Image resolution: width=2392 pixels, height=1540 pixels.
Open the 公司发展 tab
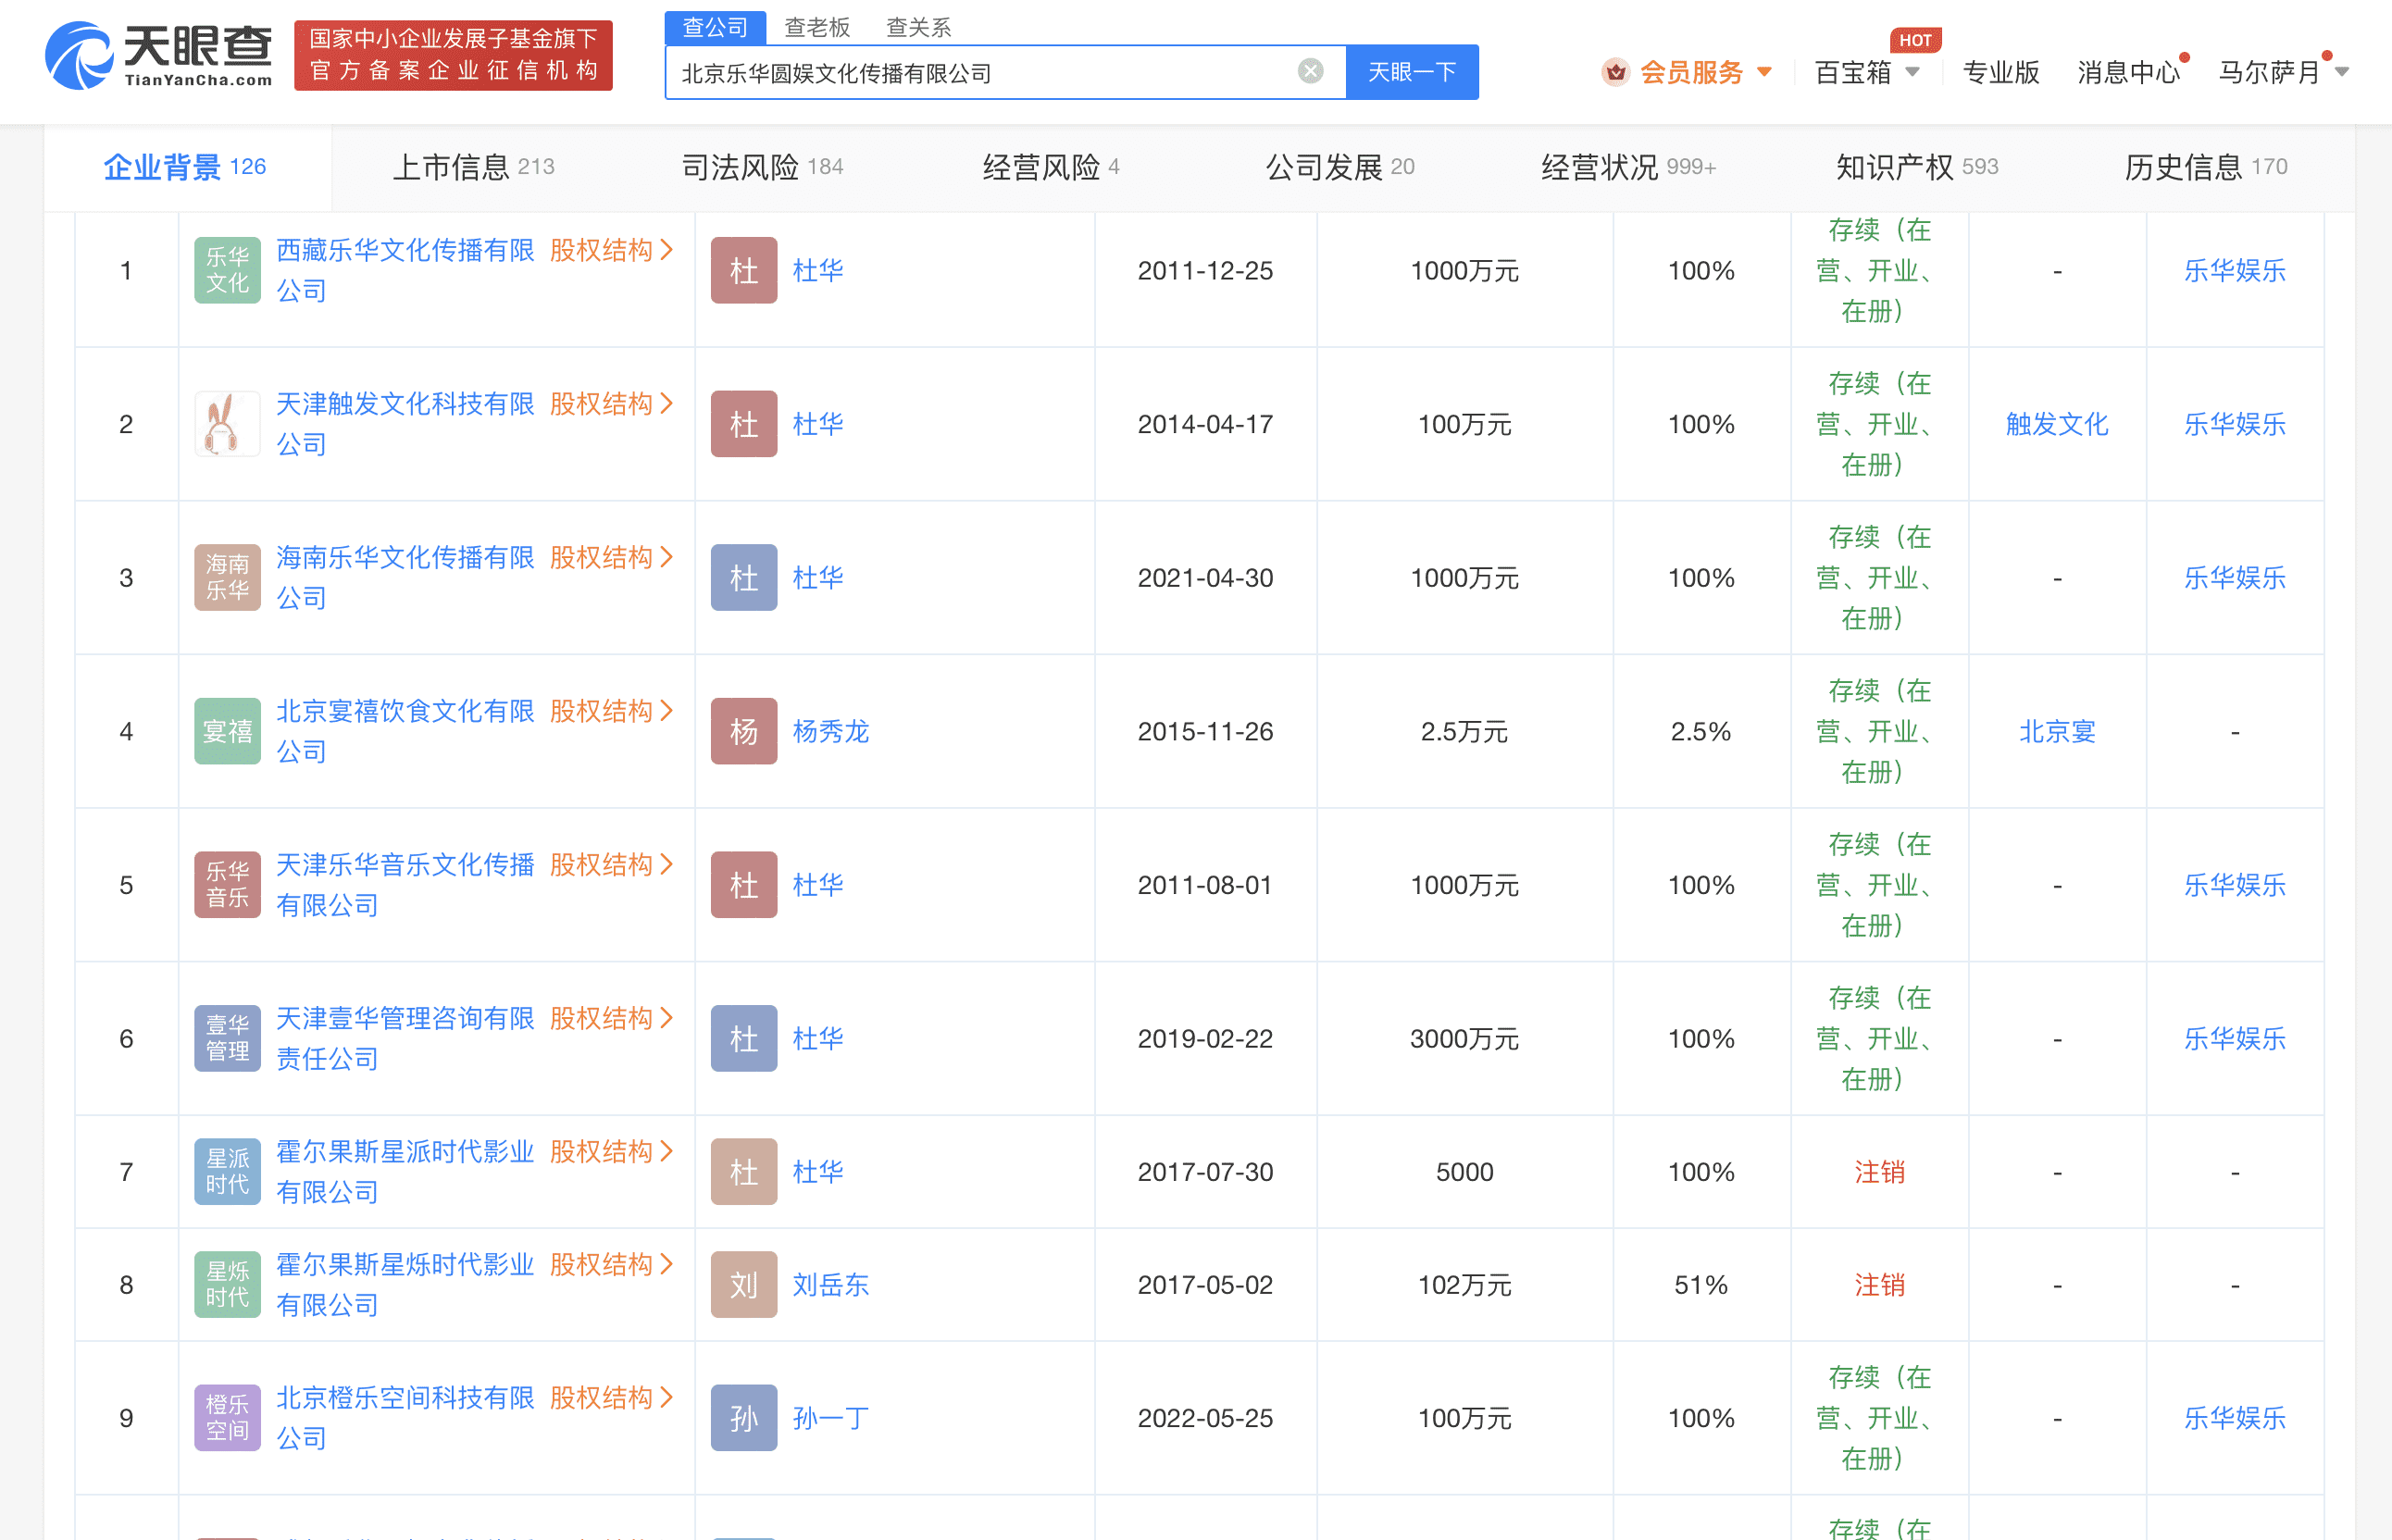[x=1340, y=167]
